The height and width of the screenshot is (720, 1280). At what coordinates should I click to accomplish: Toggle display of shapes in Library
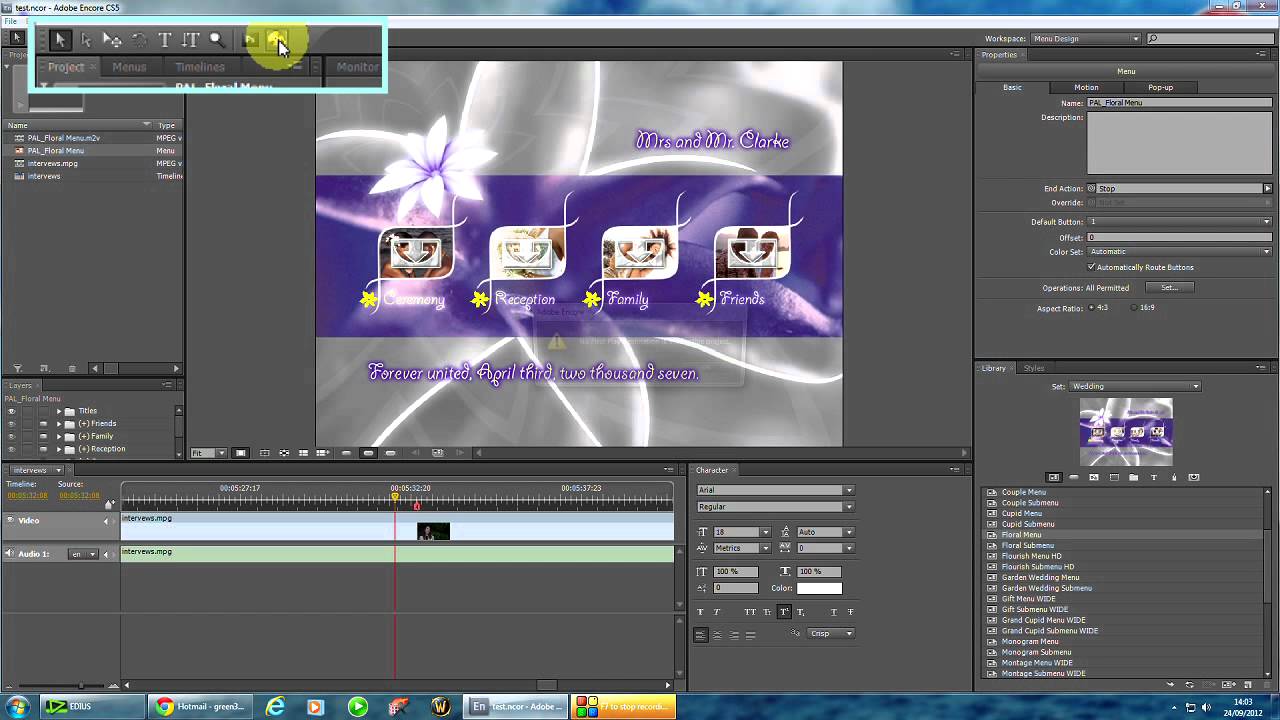pyautogui.click(x=1174, y=477)
